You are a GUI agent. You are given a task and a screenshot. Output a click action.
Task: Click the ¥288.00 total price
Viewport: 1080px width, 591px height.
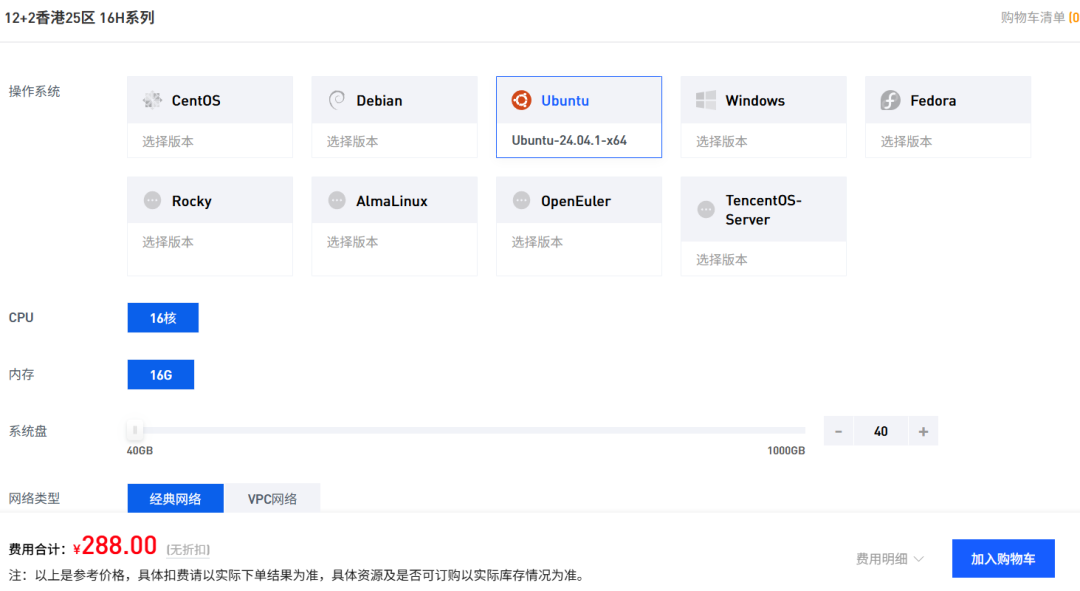tap(115, 546)
